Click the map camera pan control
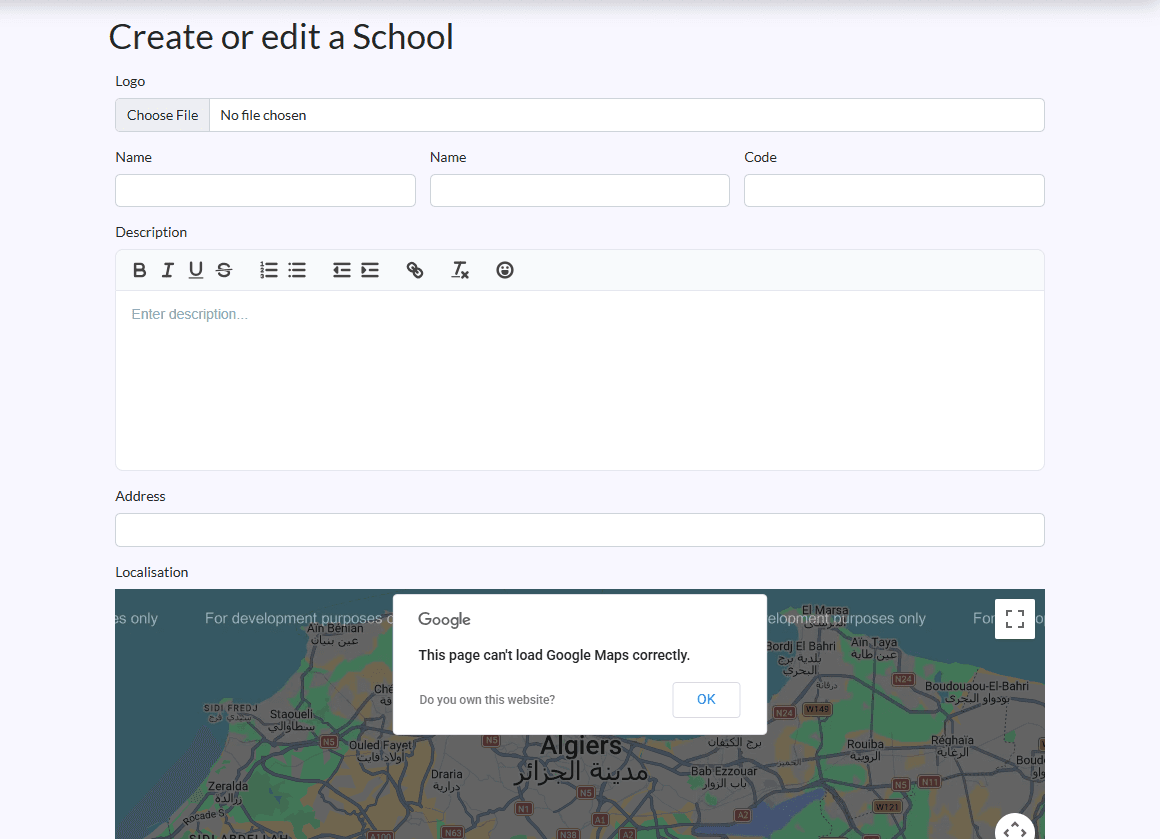This screenshot has width=1160, height=839. click(x=1015, y=828)
